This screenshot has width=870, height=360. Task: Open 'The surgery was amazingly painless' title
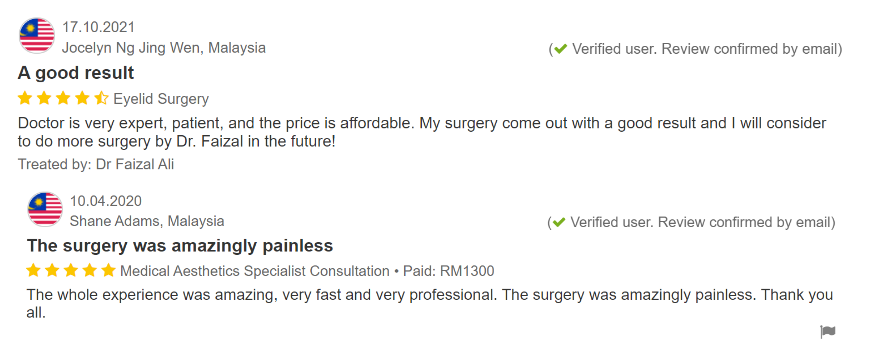(180, 245)
